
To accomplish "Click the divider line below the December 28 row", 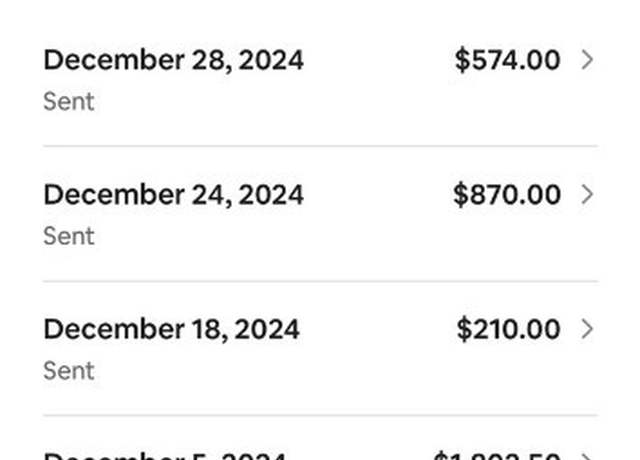I will [320, 146].
